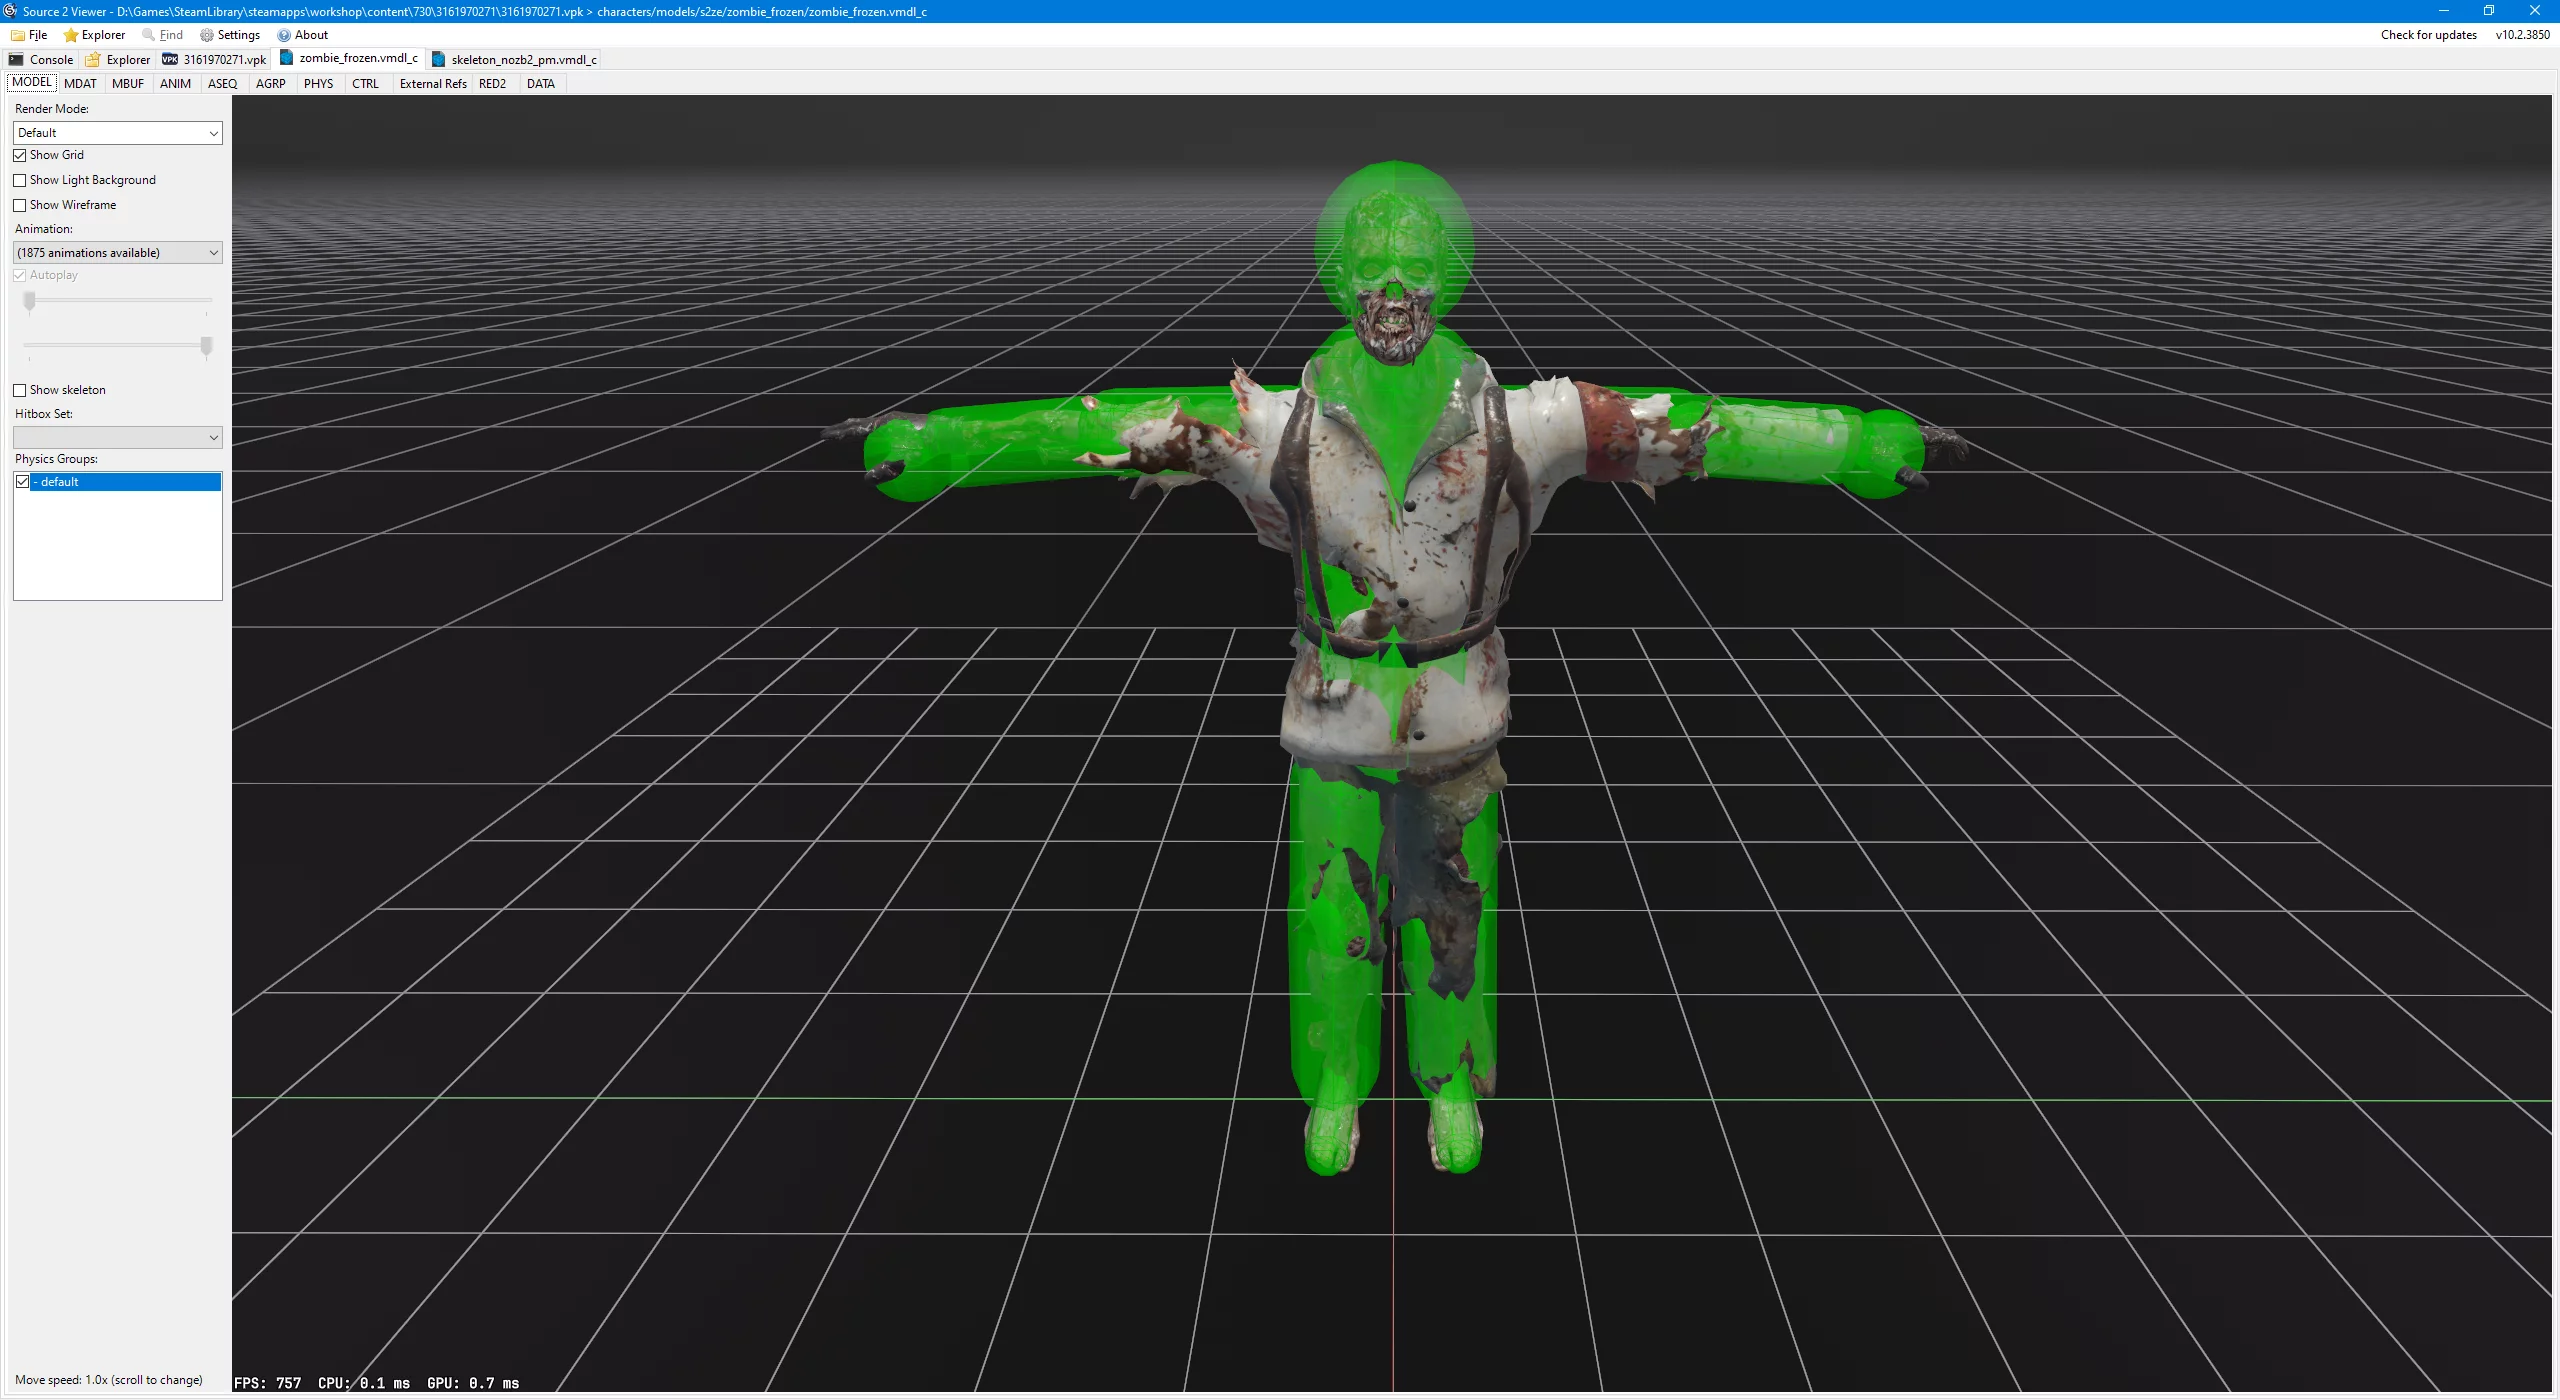Open the Explorer menu with star icon
This screenshot has width=2560, height=1400.
[95, 35]
